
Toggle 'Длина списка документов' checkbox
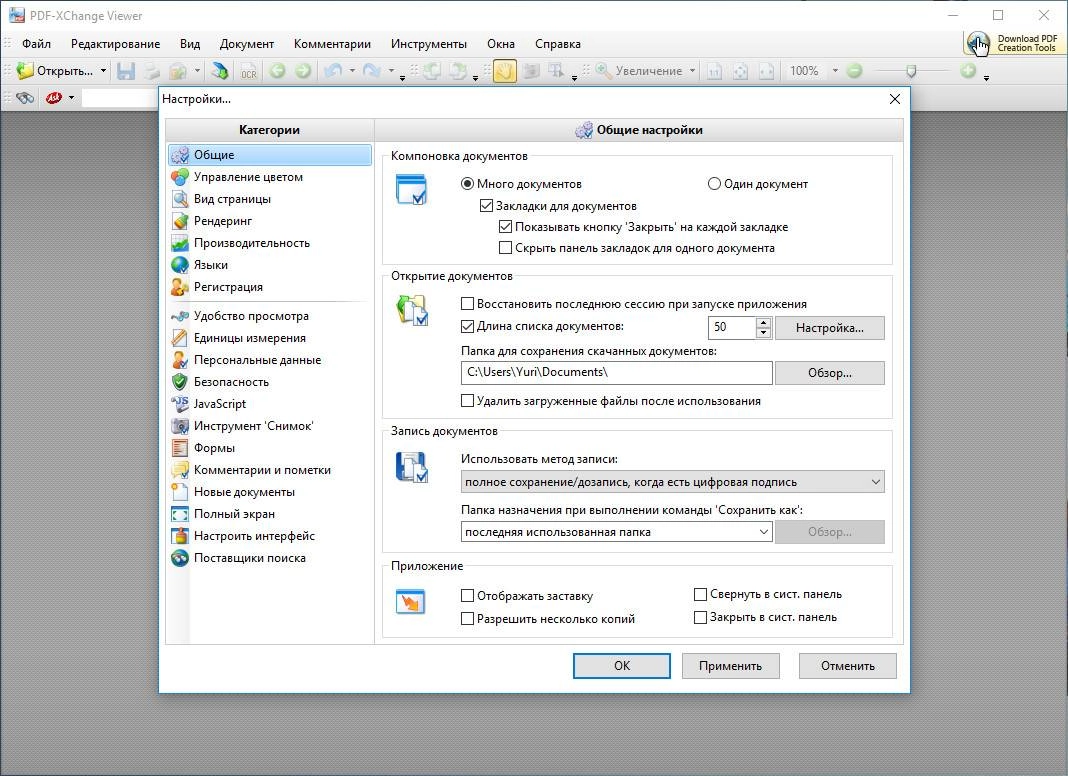tap(467, 326)
